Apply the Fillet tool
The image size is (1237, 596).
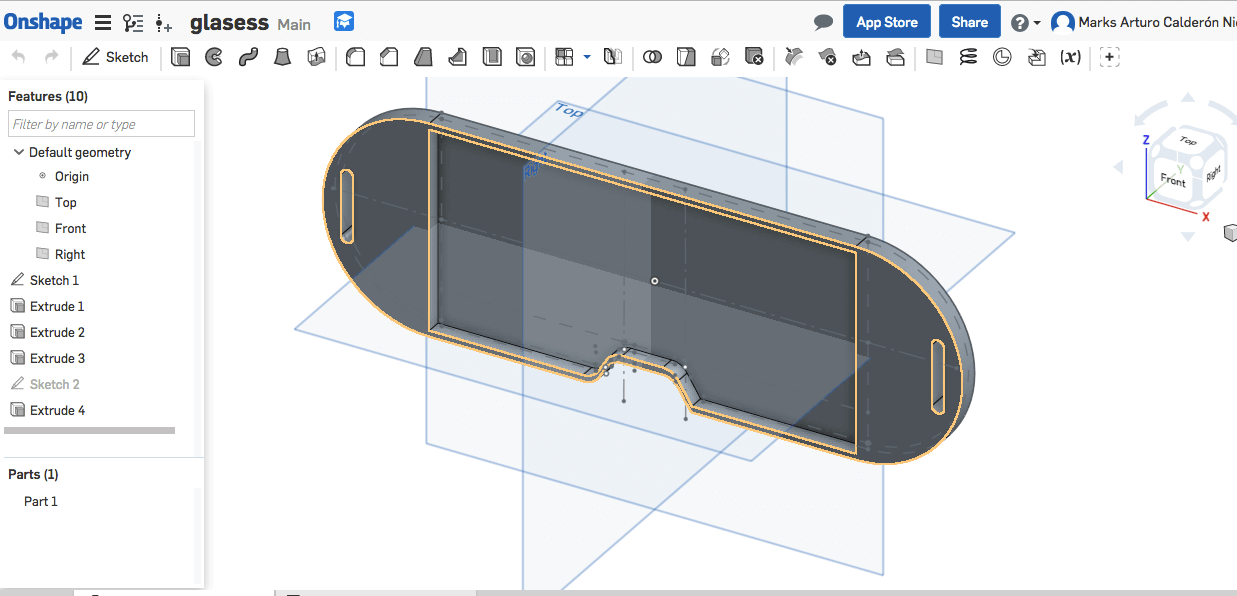pyautogui.click(x=355, y=57)
